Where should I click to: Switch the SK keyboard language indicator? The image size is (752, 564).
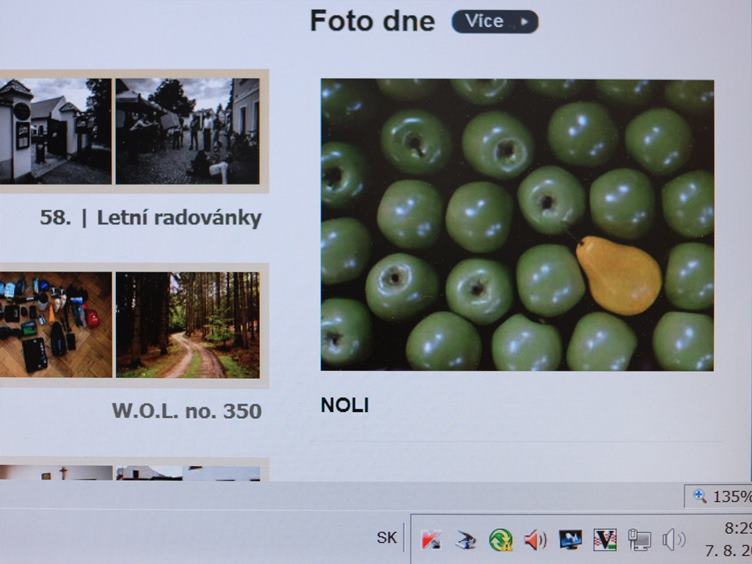click(387, 538)
